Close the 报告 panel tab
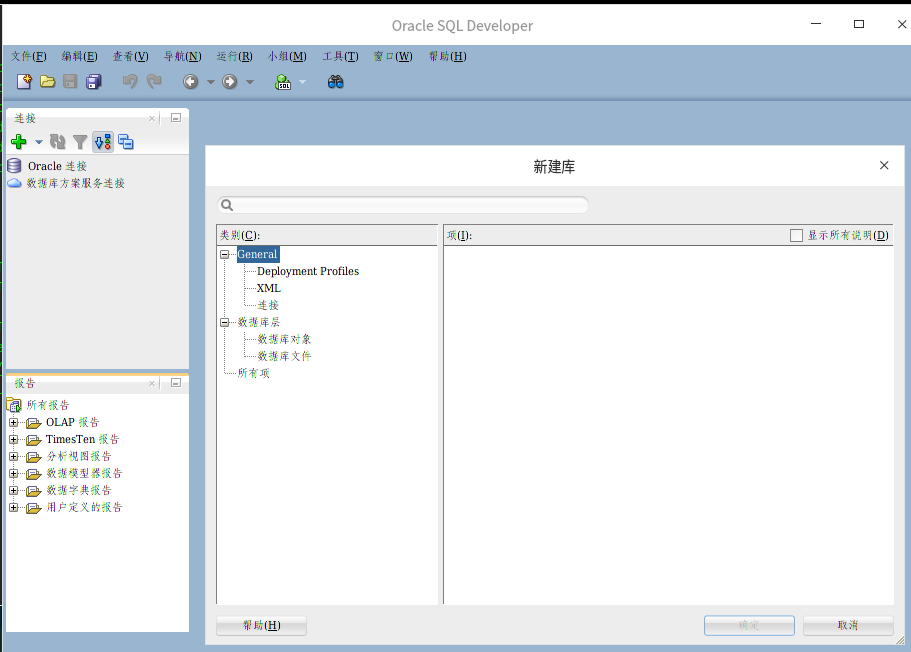Screen dimensions: 911x652 tap(152, 384)
